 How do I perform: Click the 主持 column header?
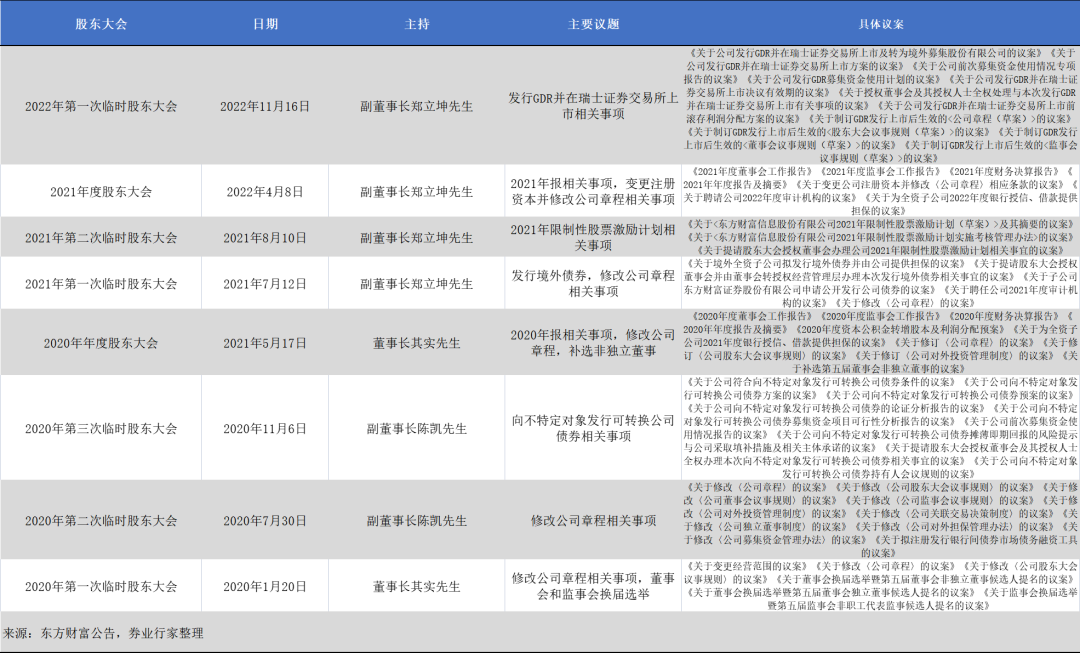point(417,24)
